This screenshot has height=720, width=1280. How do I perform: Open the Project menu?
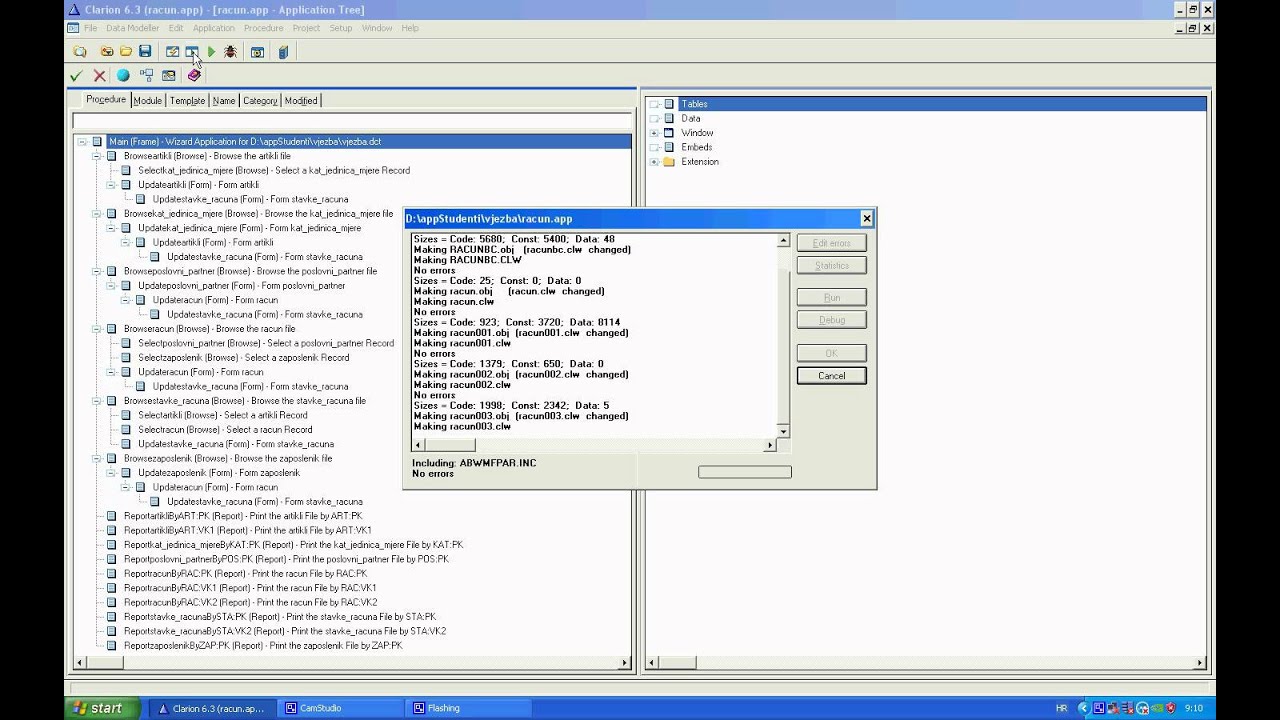(x=306, y=28)
